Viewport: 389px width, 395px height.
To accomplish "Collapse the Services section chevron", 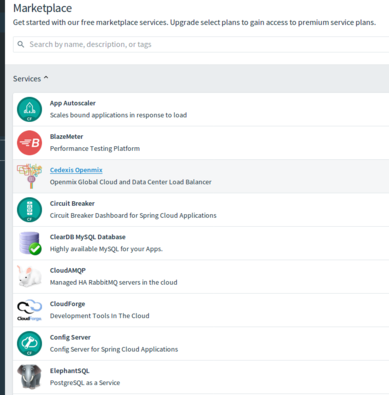I will [x=46, y=78].
